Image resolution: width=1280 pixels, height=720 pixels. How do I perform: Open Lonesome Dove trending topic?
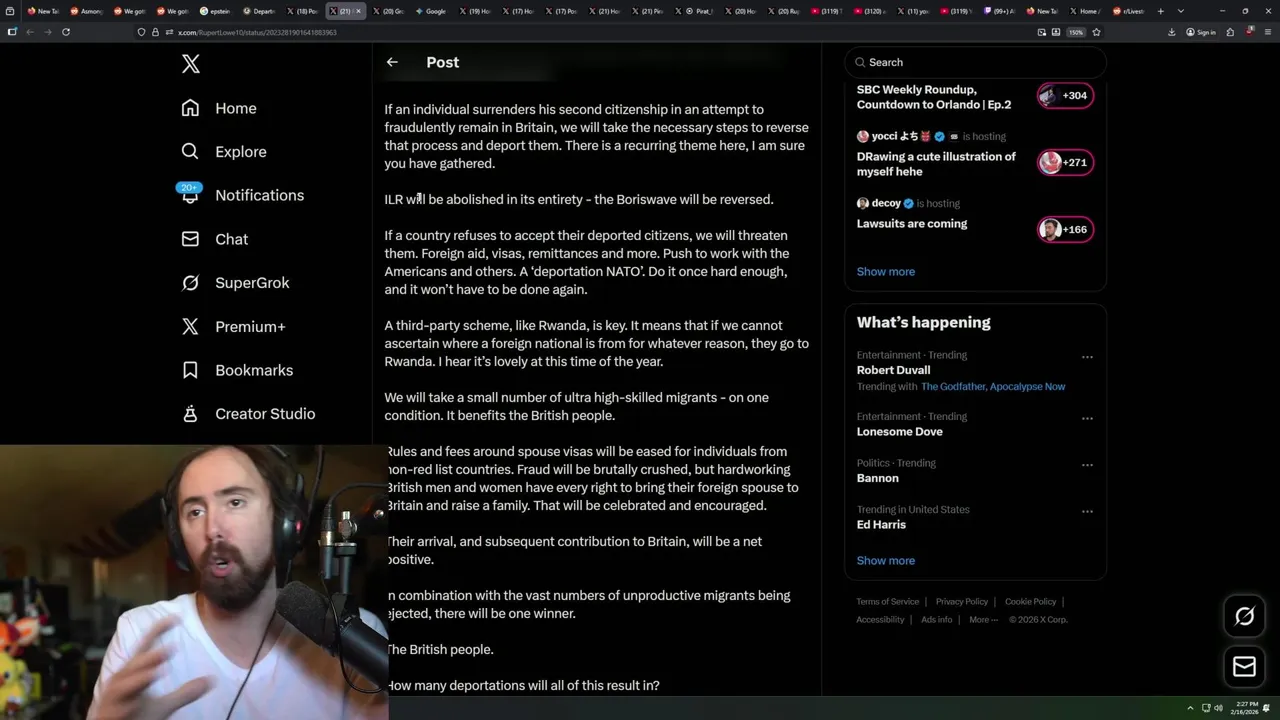(899, 431)
